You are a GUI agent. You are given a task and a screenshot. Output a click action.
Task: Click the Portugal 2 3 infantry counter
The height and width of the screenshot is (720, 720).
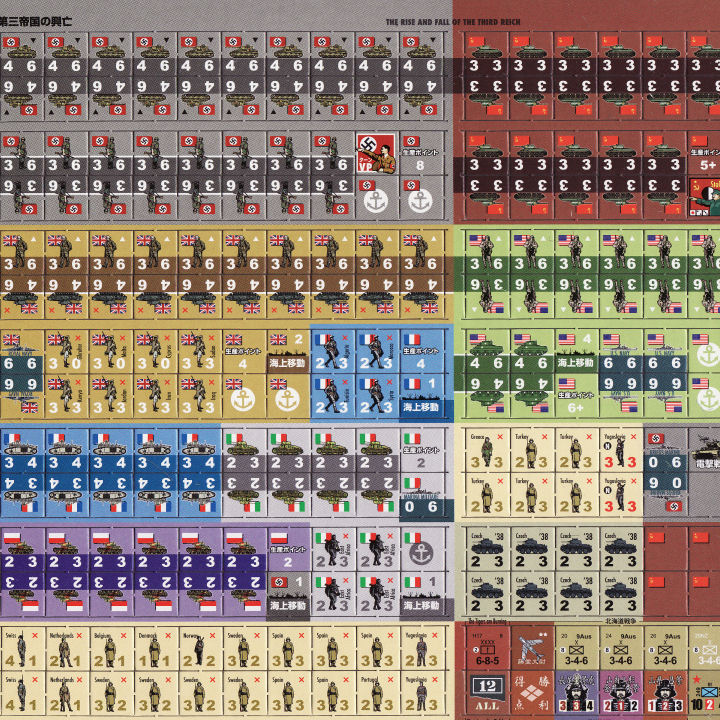(376, 694)
